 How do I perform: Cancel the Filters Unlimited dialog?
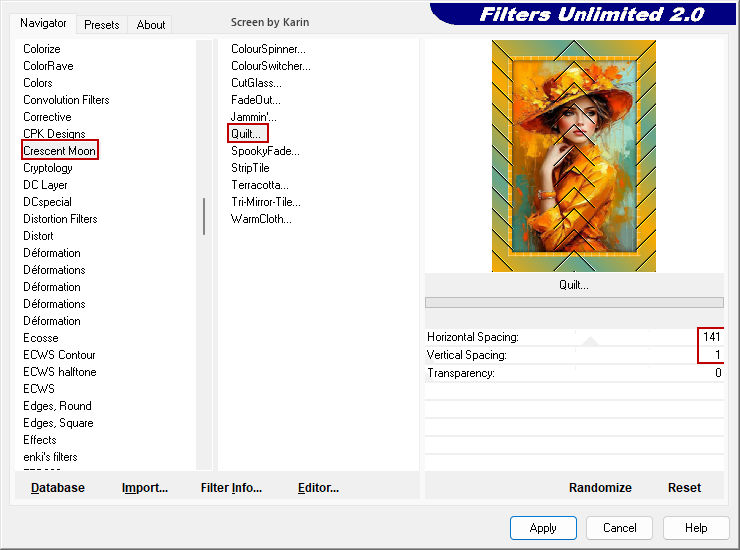point(619,528)
